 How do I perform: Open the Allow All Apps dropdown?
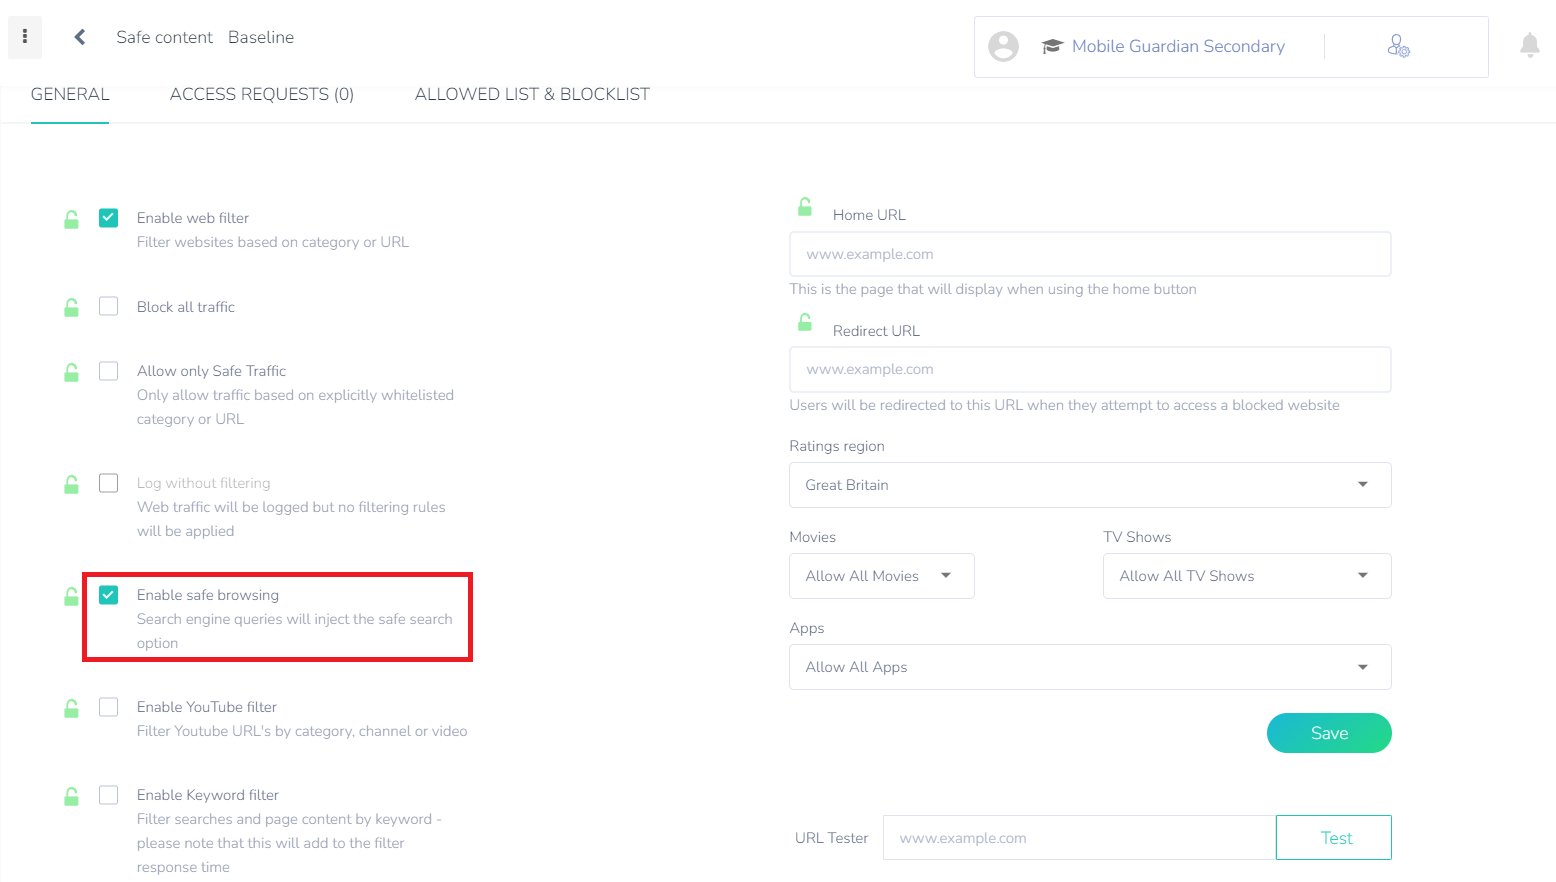coord(1090,667)
